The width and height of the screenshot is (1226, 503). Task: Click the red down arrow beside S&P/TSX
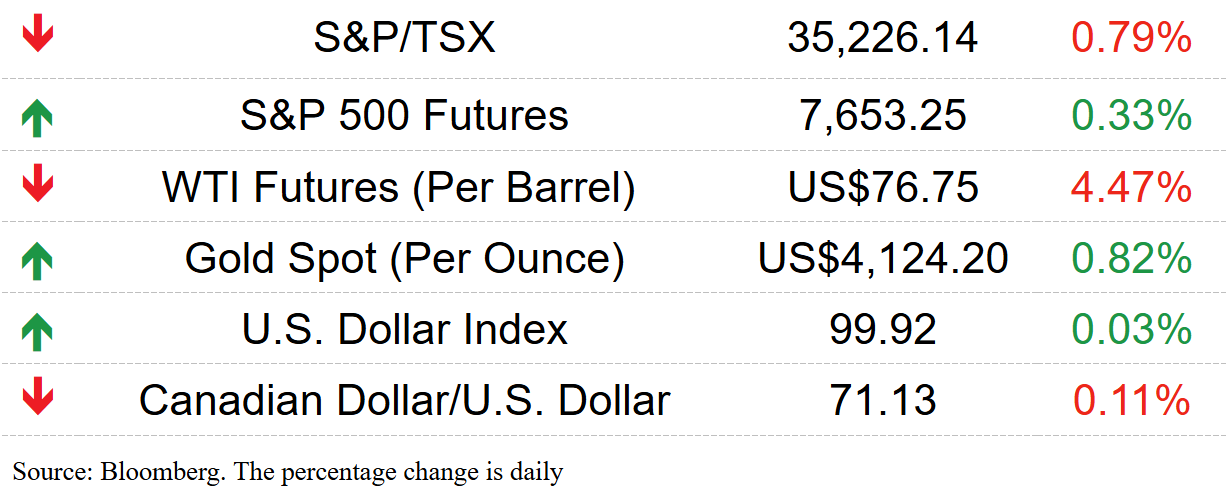pyautogui.click(x=37, y=36)
